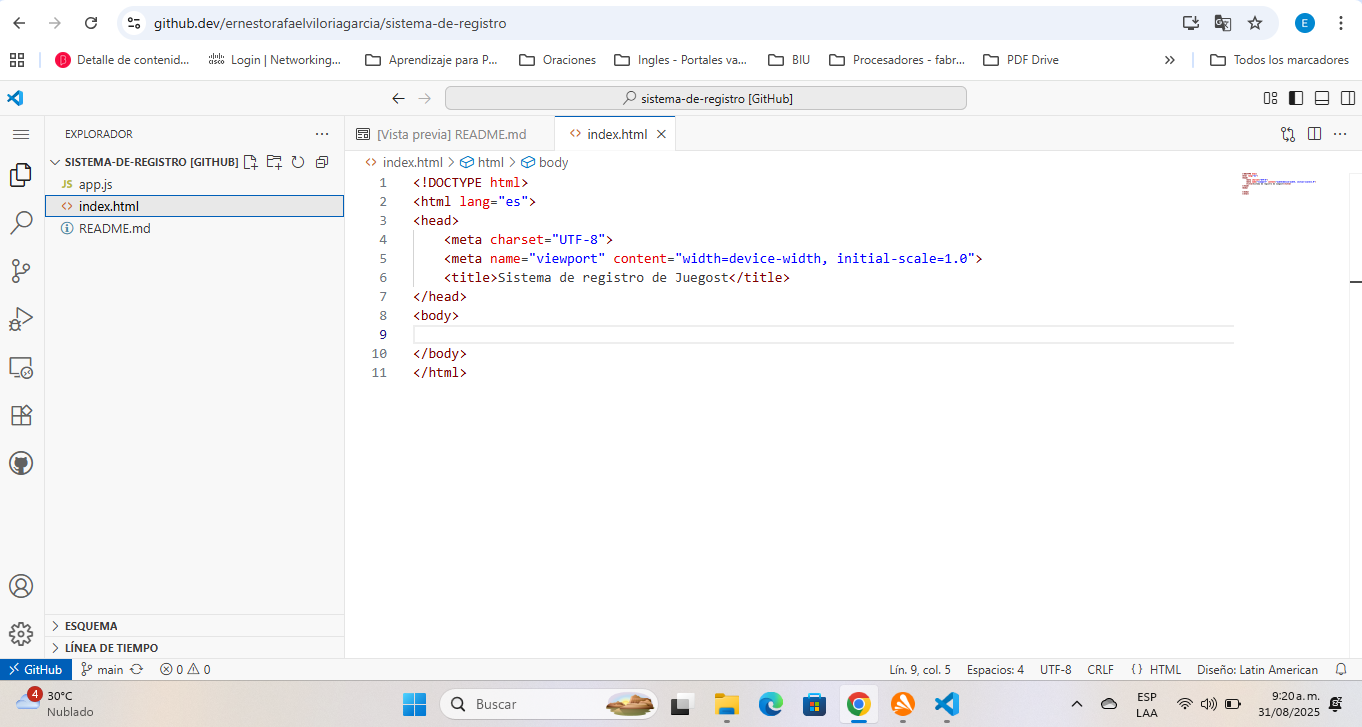Open PDF Drive bookmark folder
This screenshot has height=727, width=1362.
[1021, 60]
